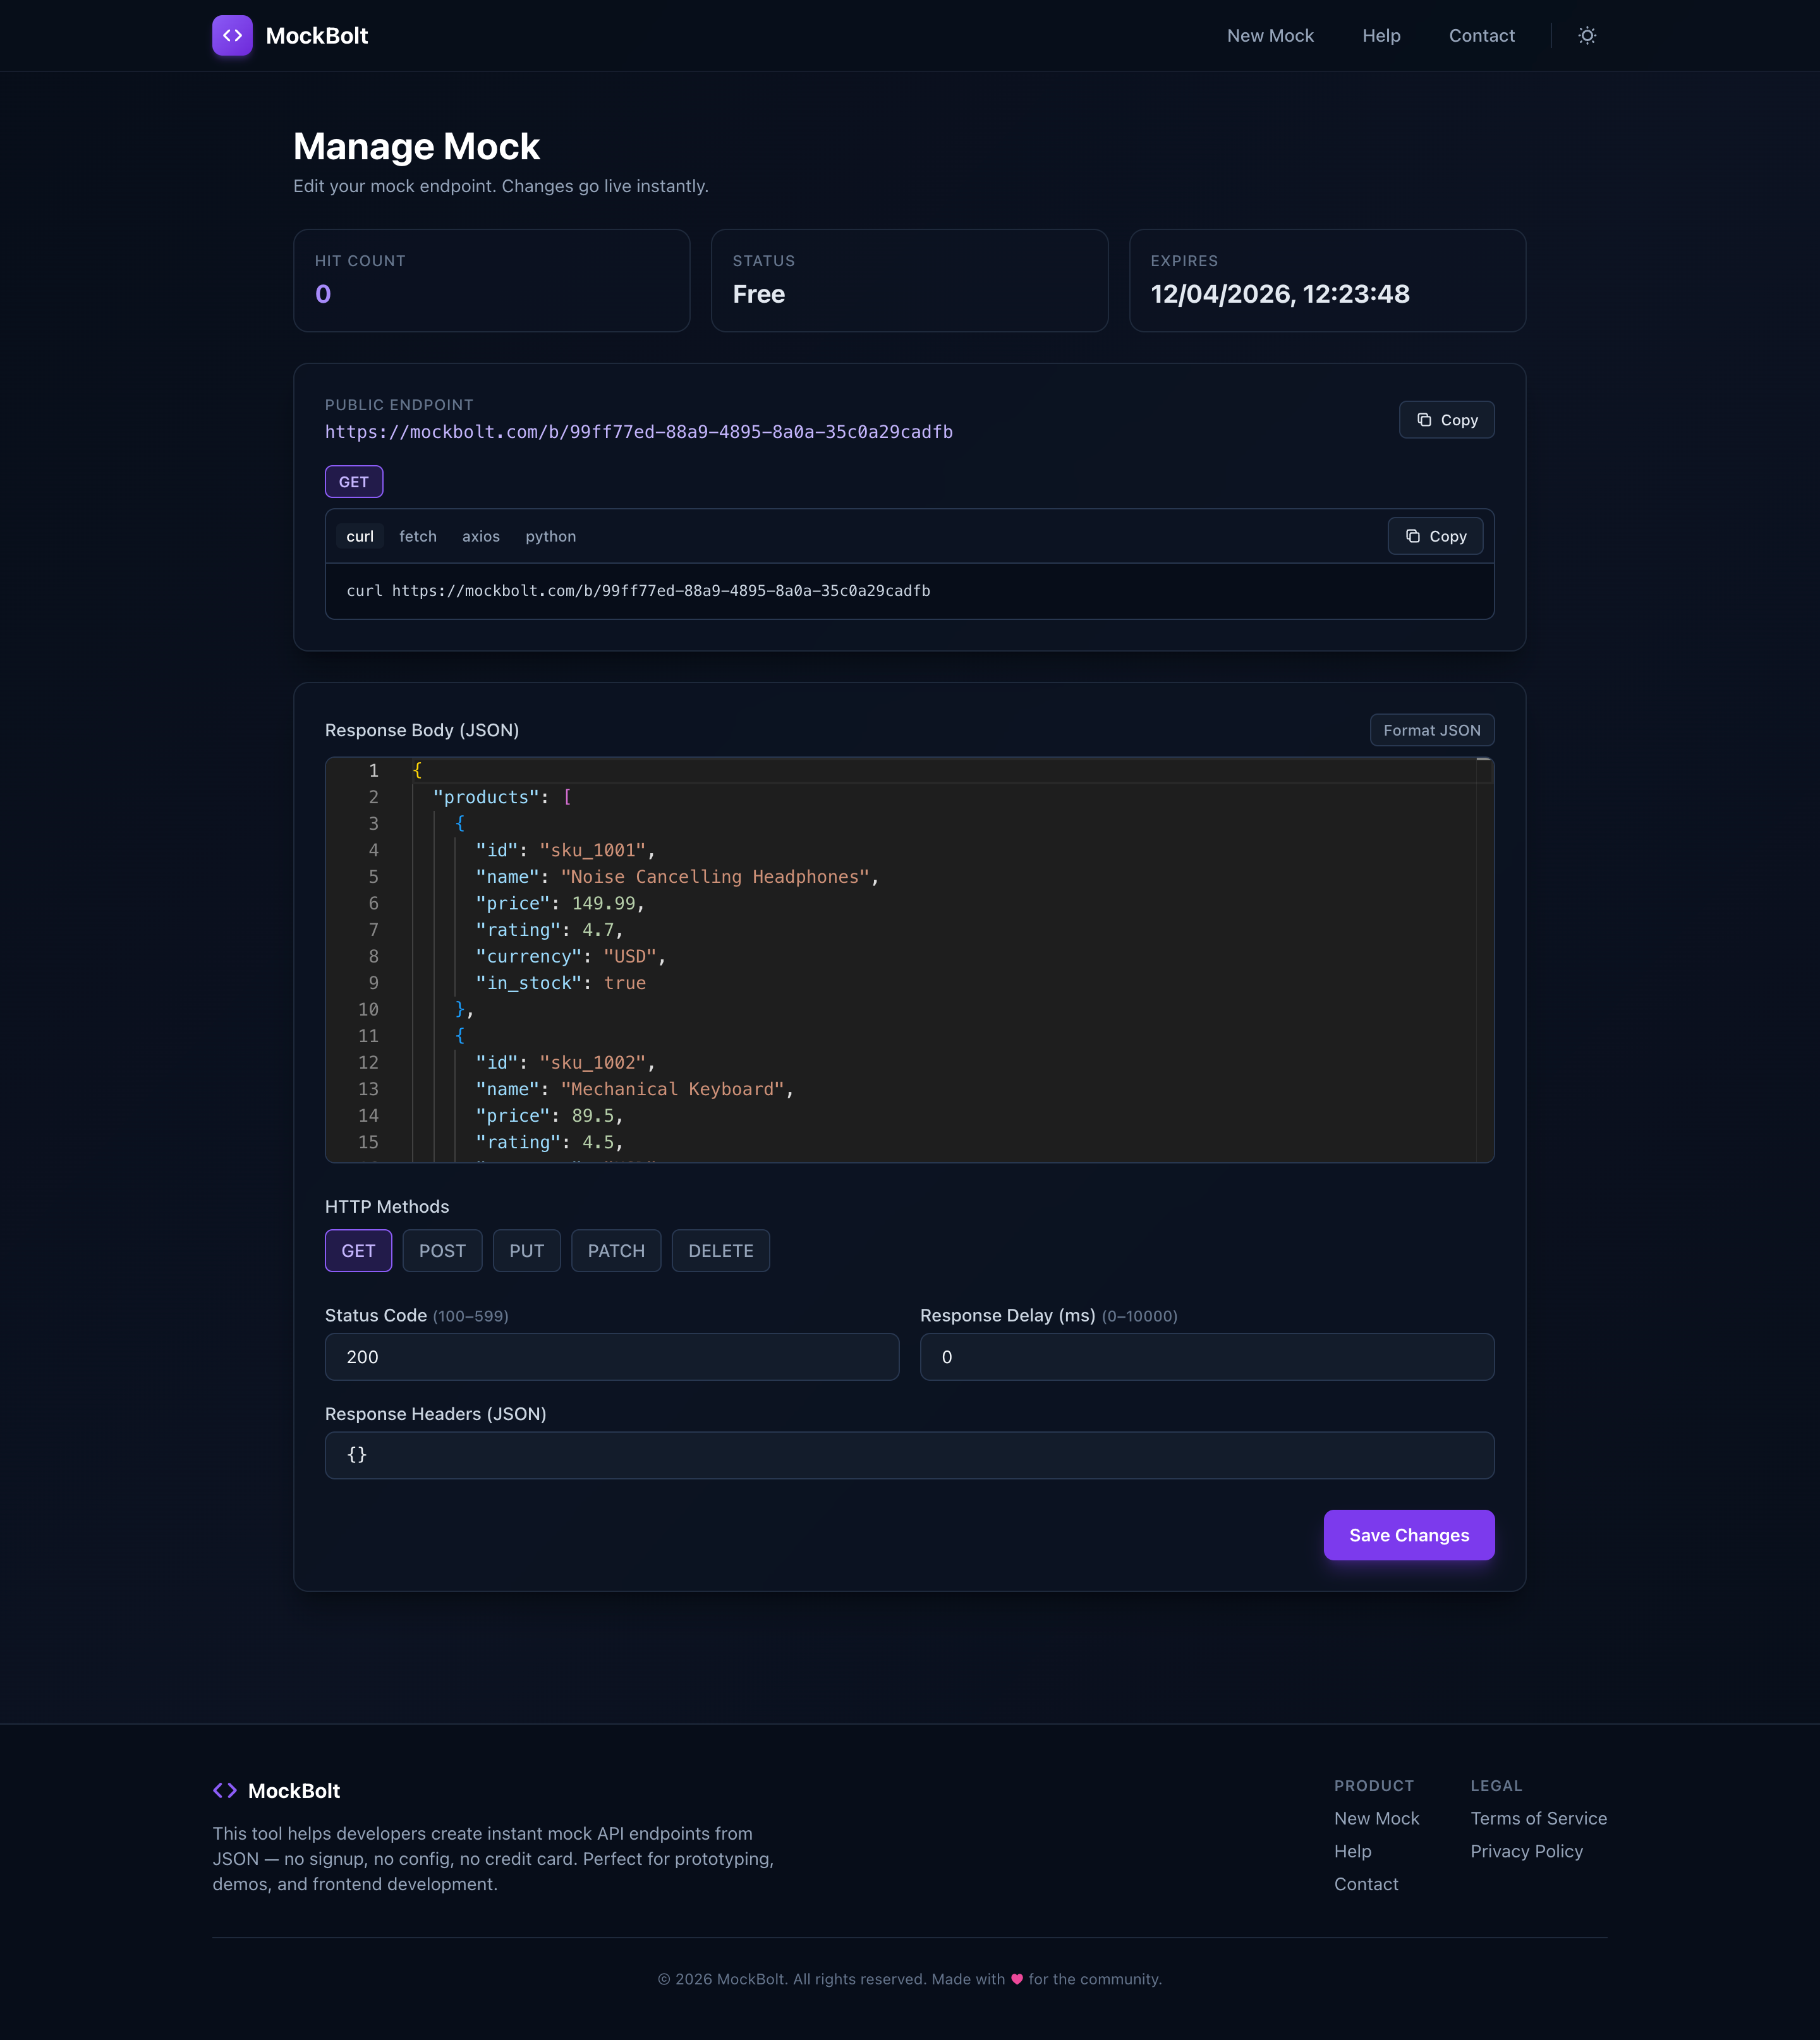Image resolution: width=1820 pixels, height=2040 pixels.
Task: Toggle light/dark theme sun icon
Action: (1587, 36)
